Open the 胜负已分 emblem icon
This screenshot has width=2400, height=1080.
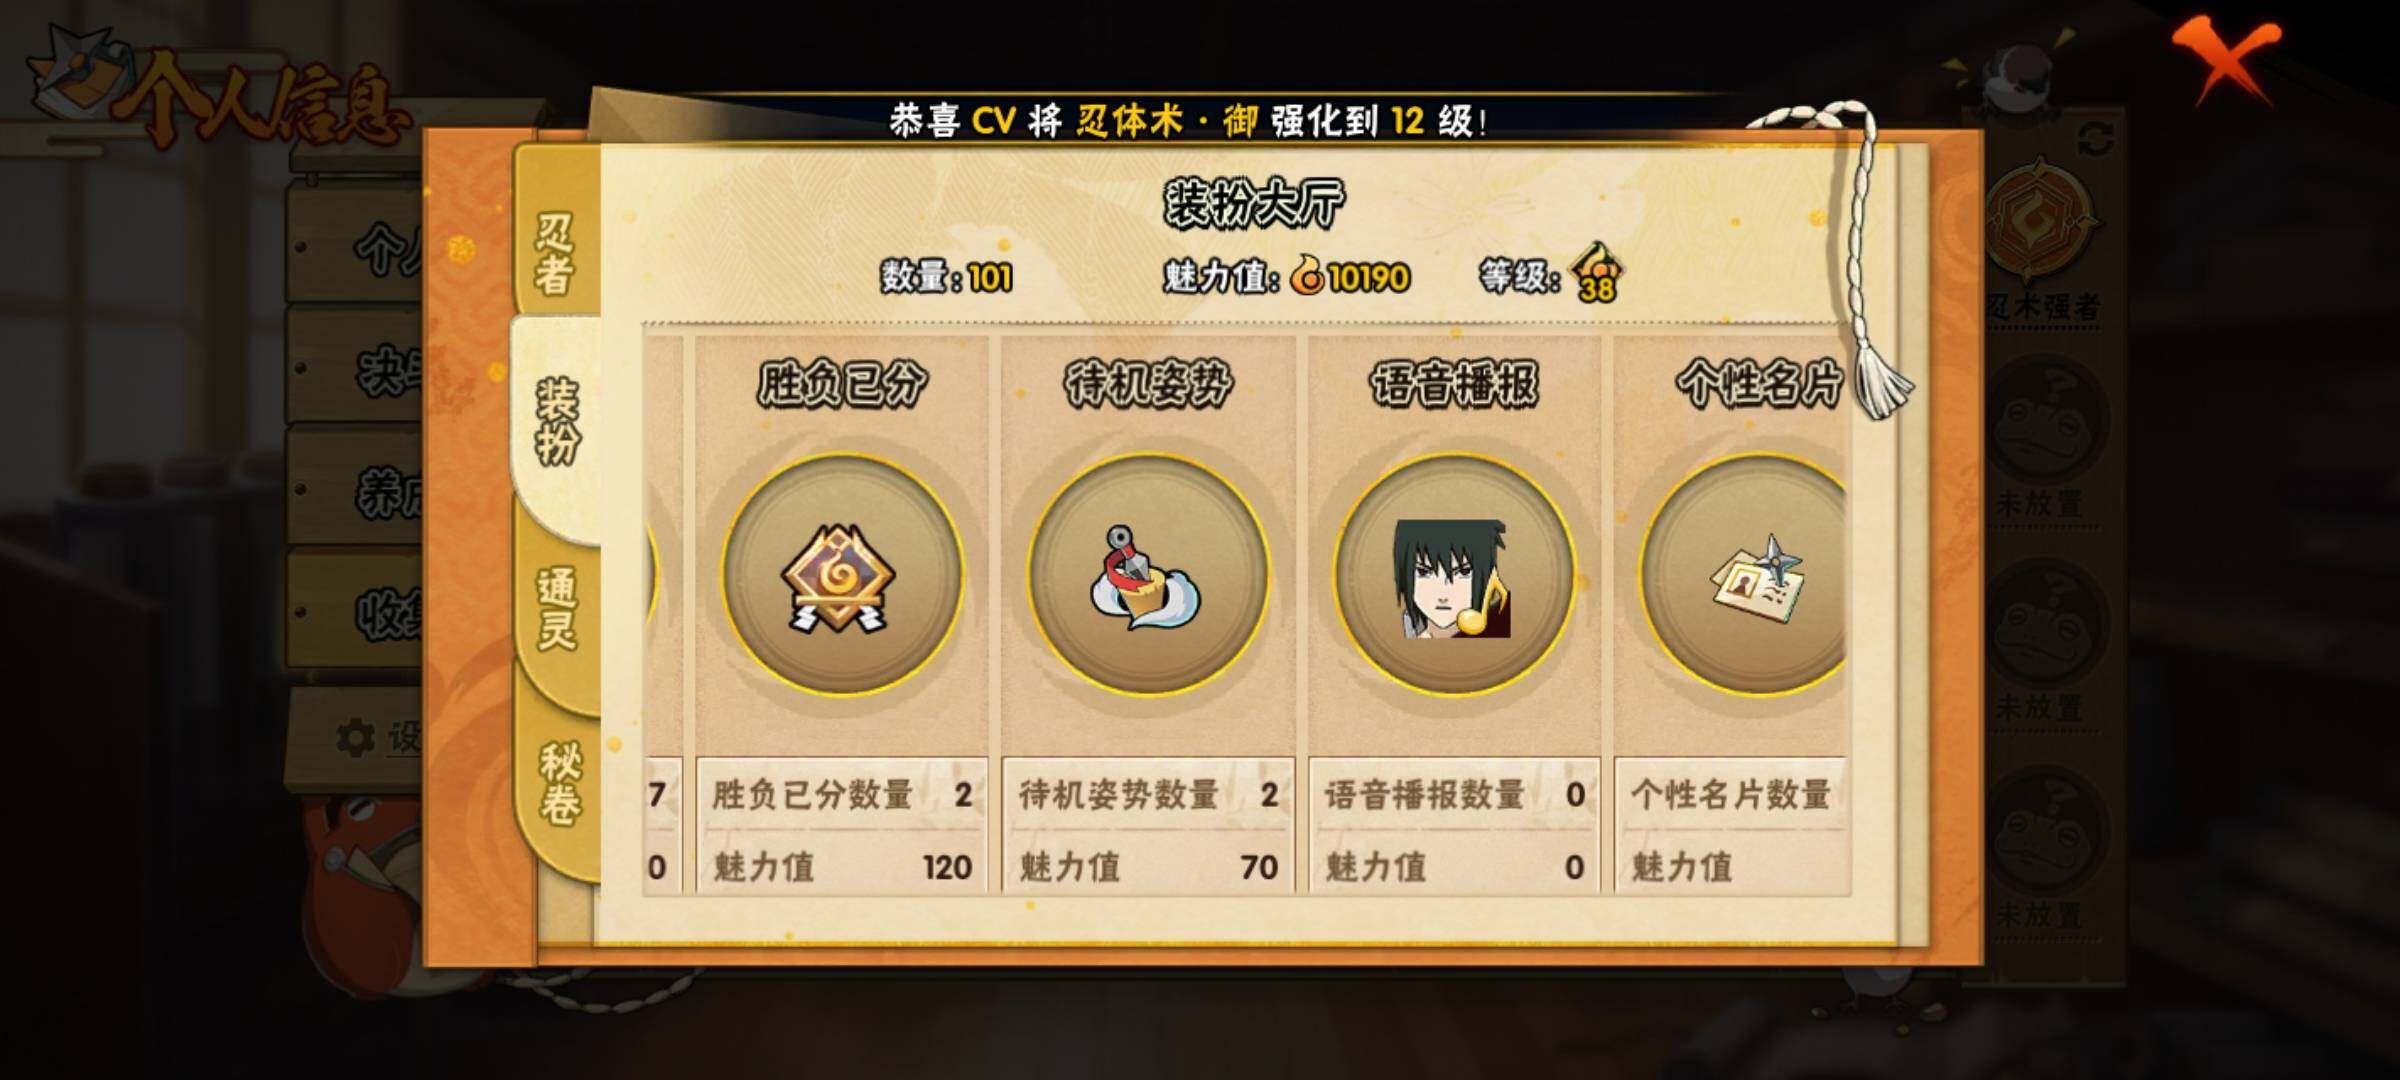pyautogui.click(x=841, y=574)
